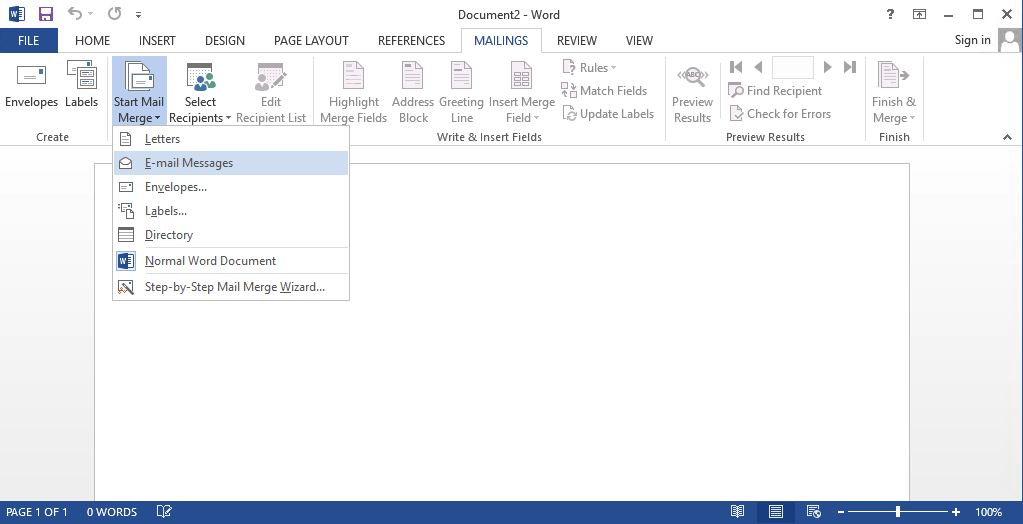
Task: Click the 100% zoom level
Action: tap(988, 512)
